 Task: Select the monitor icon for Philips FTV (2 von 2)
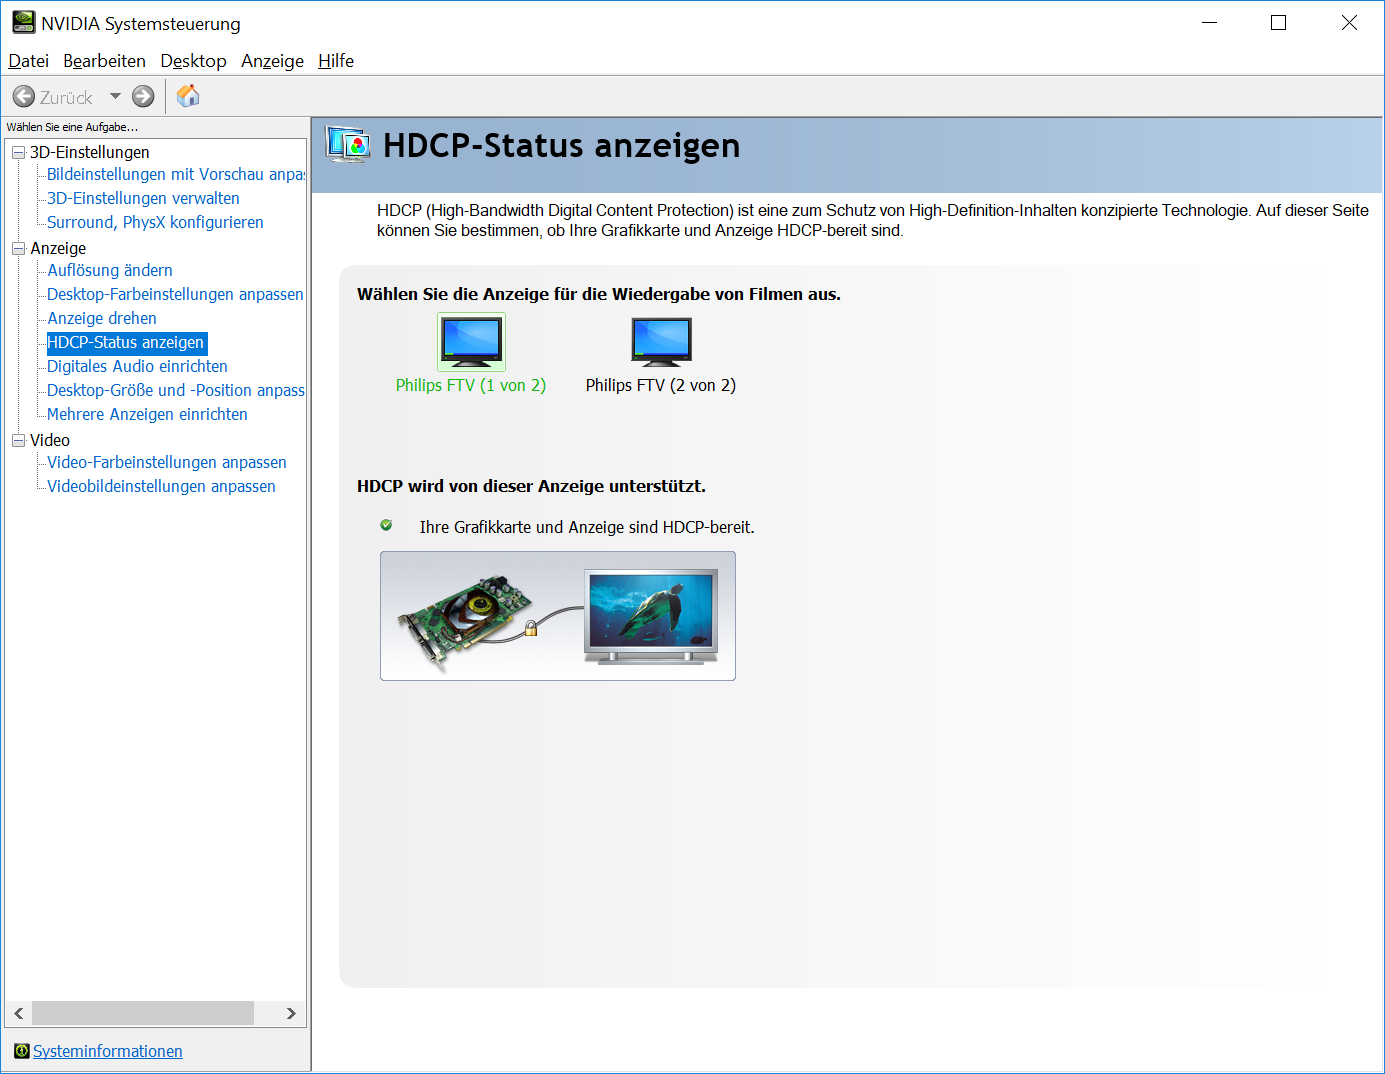pyautogui.click(x=660, y=341)
